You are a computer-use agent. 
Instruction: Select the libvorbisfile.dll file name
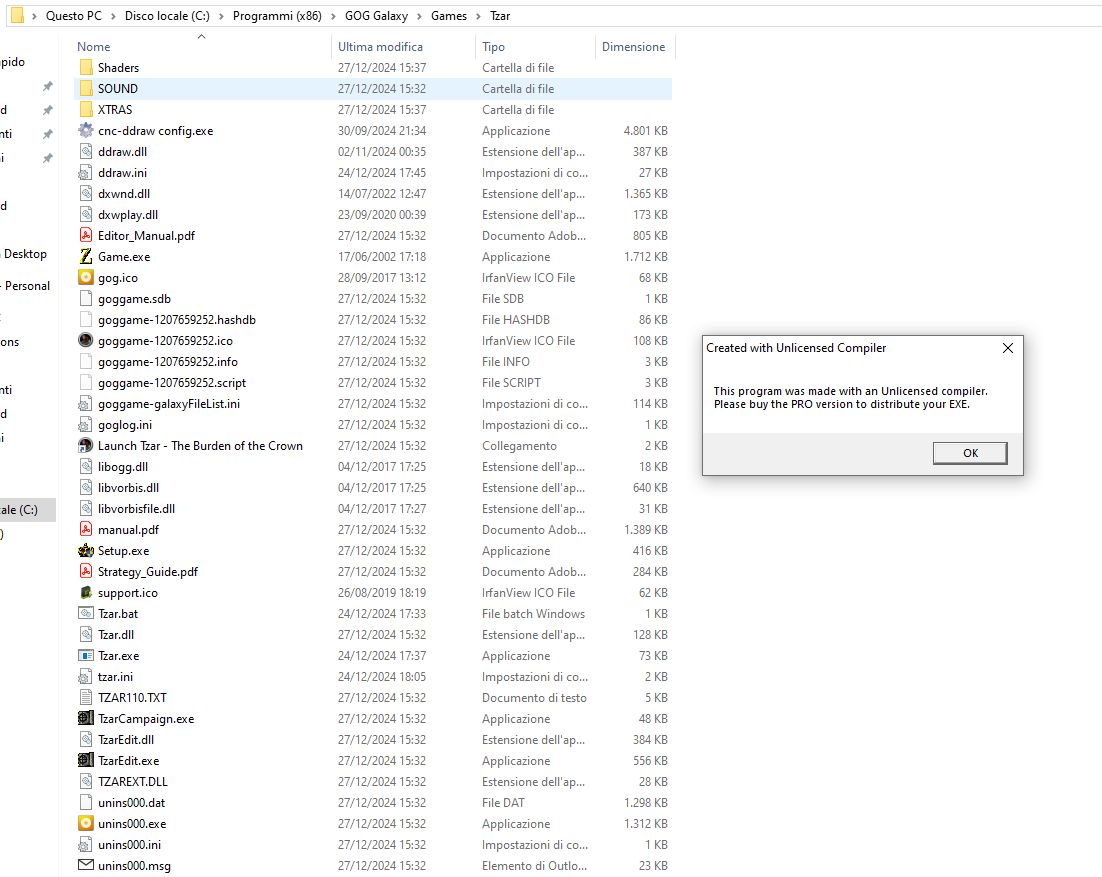click(x=136, y=509)
